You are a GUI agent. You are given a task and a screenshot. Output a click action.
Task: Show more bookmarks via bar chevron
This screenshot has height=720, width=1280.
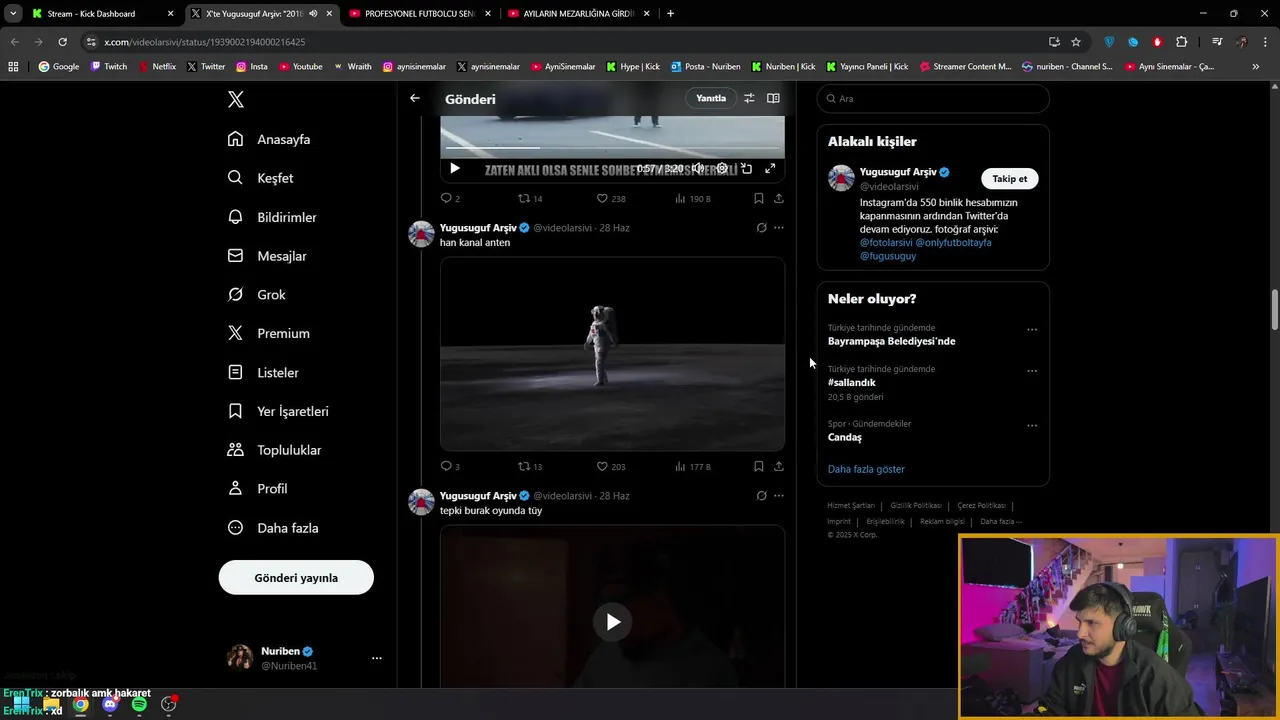point(1256,67)
